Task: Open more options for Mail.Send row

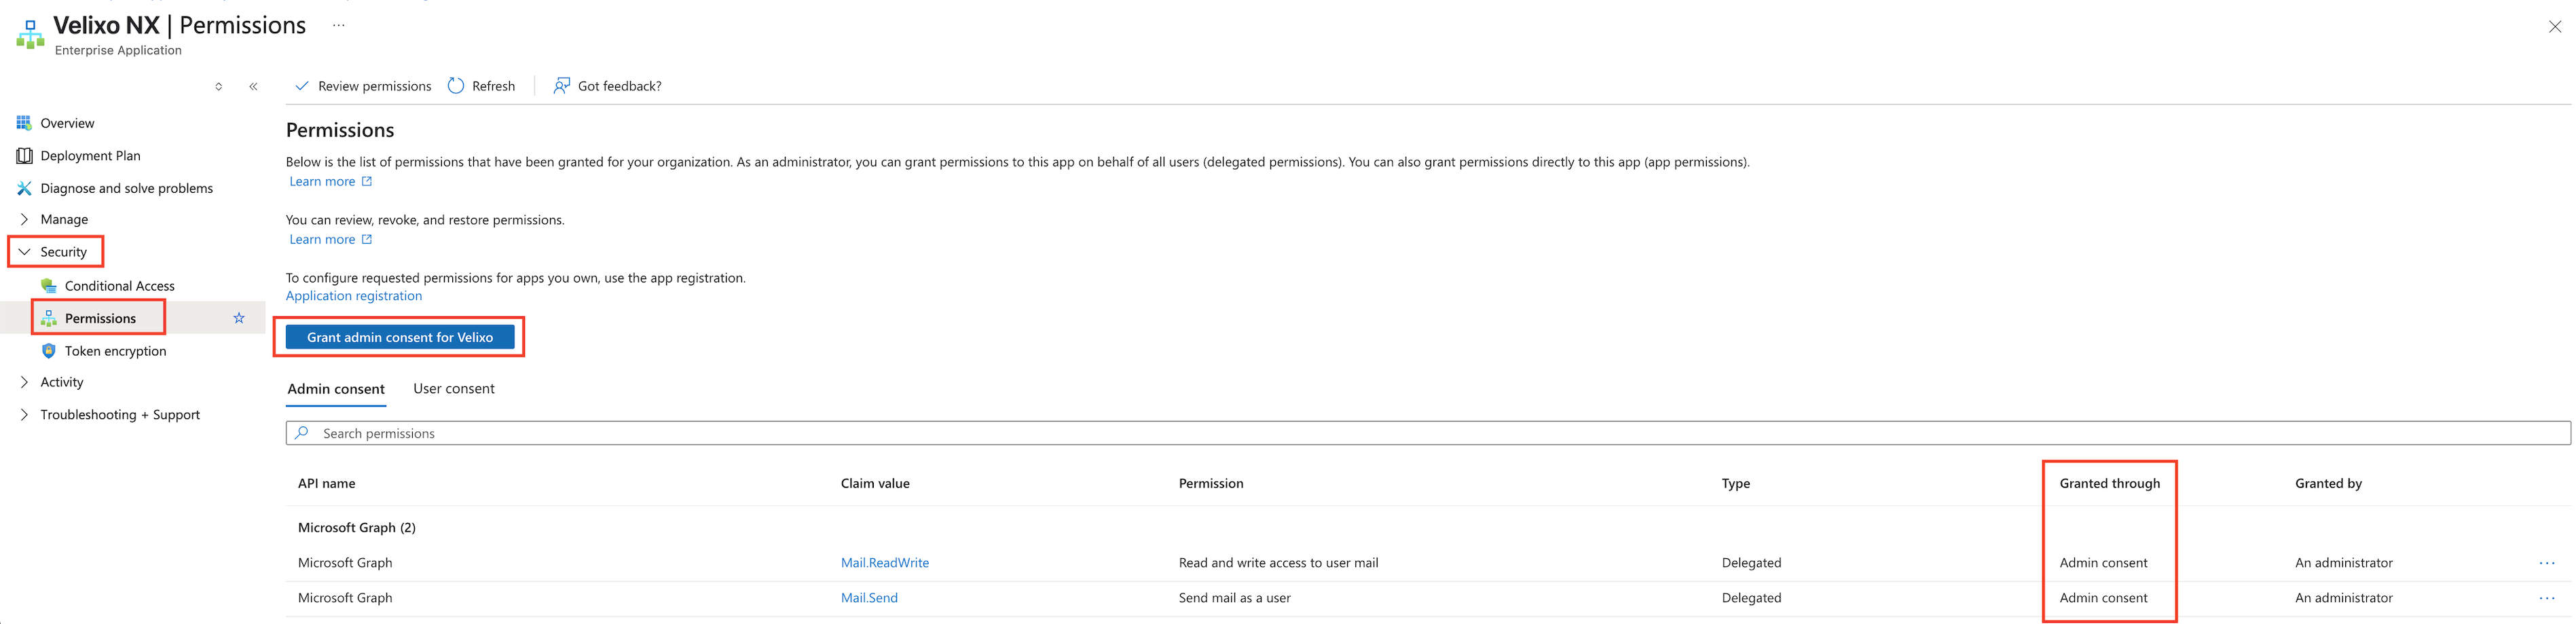Action: pos(2546,598)
